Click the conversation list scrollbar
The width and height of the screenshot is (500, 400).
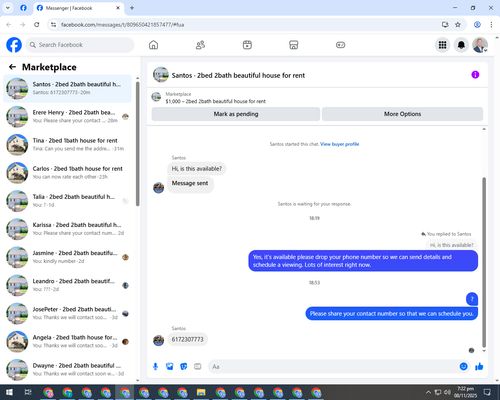137,143
